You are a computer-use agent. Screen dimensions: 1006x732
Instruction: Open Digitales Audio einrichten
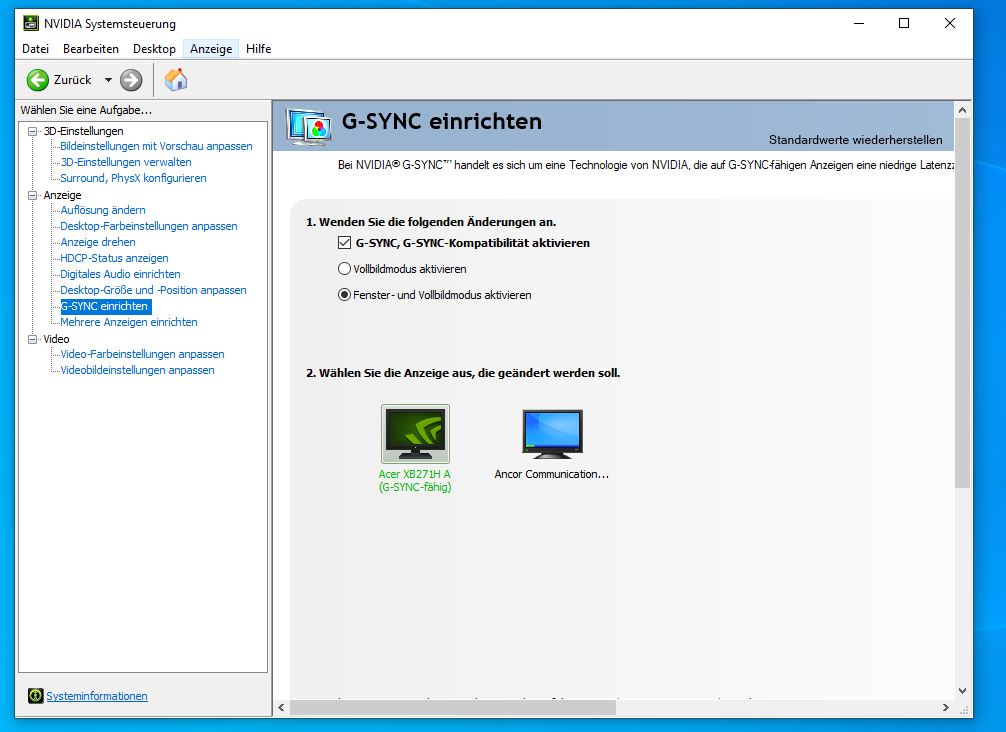pyautogui.click(x=121, y=275)
